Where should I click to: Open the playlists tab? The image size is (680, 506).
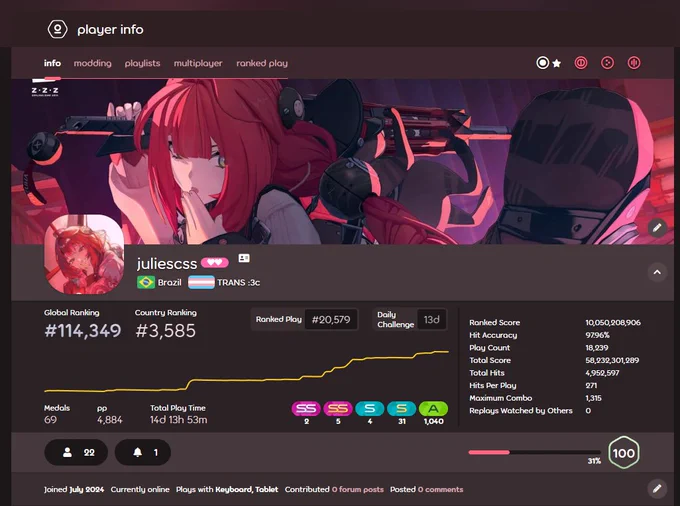click(x=142, y=63)
